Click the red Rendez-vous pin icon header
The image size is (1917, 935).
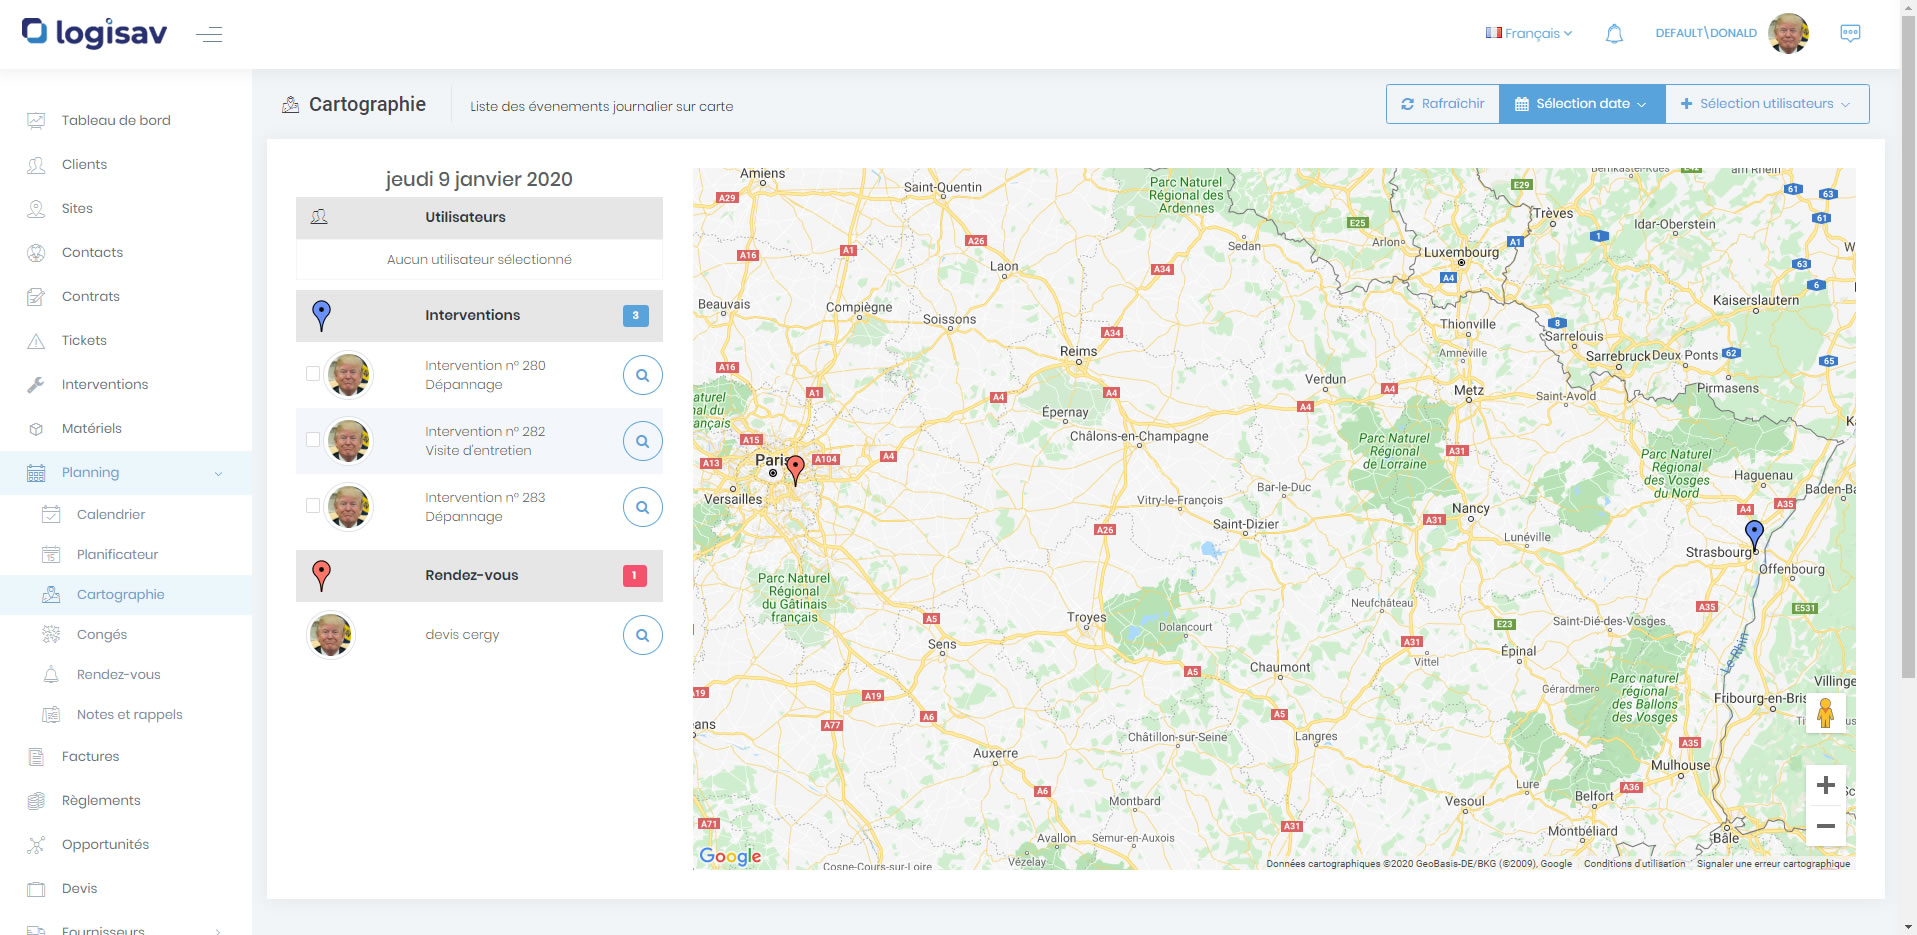pos(321,575)
